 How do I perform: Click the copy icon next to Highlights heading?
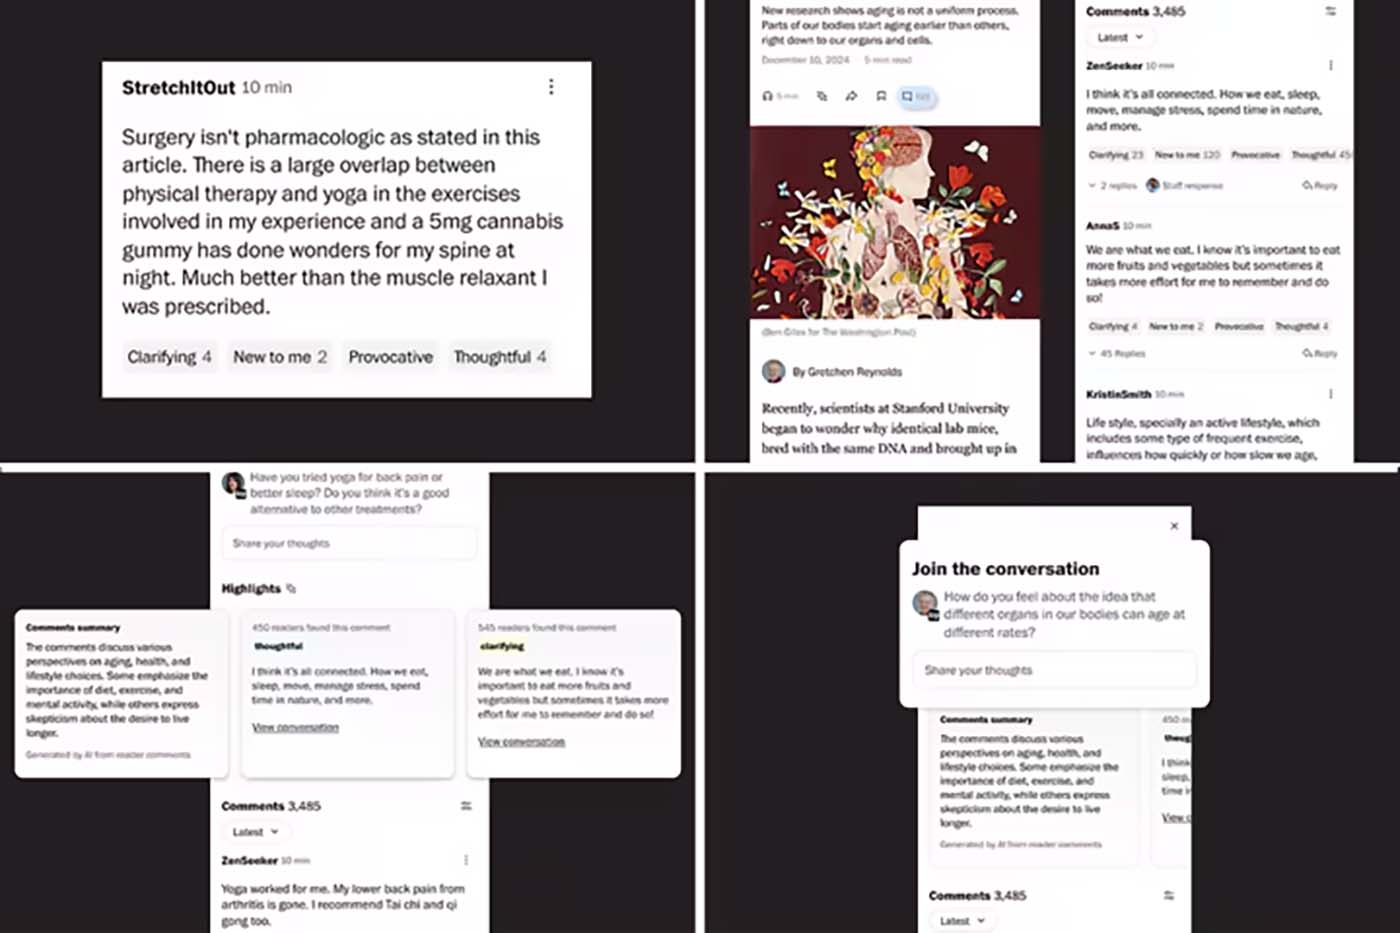point(291,588)
